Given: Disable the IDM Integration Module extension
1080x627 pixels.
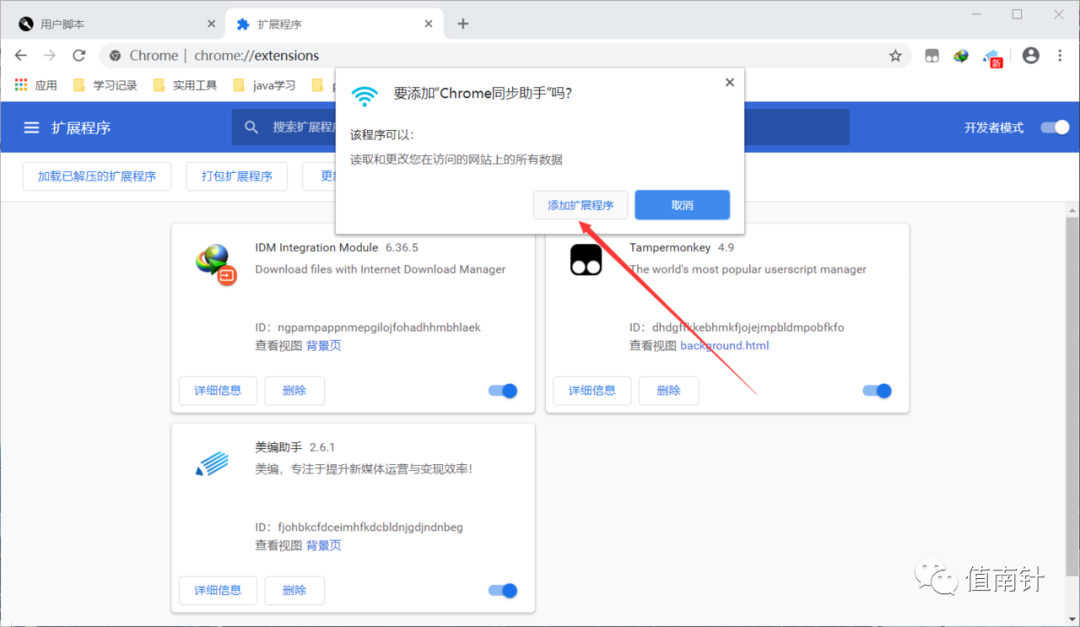Looking at the screenshot, I should [503, 391].
